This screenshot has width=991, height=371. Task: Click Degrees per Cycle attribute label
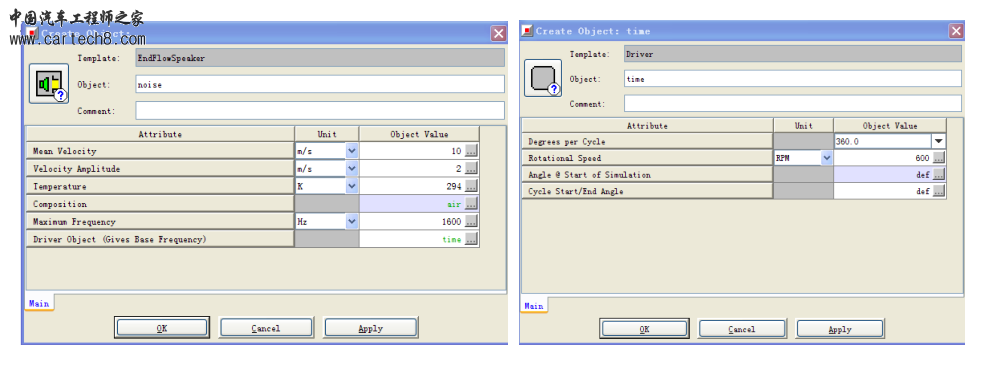click(647, 142)
